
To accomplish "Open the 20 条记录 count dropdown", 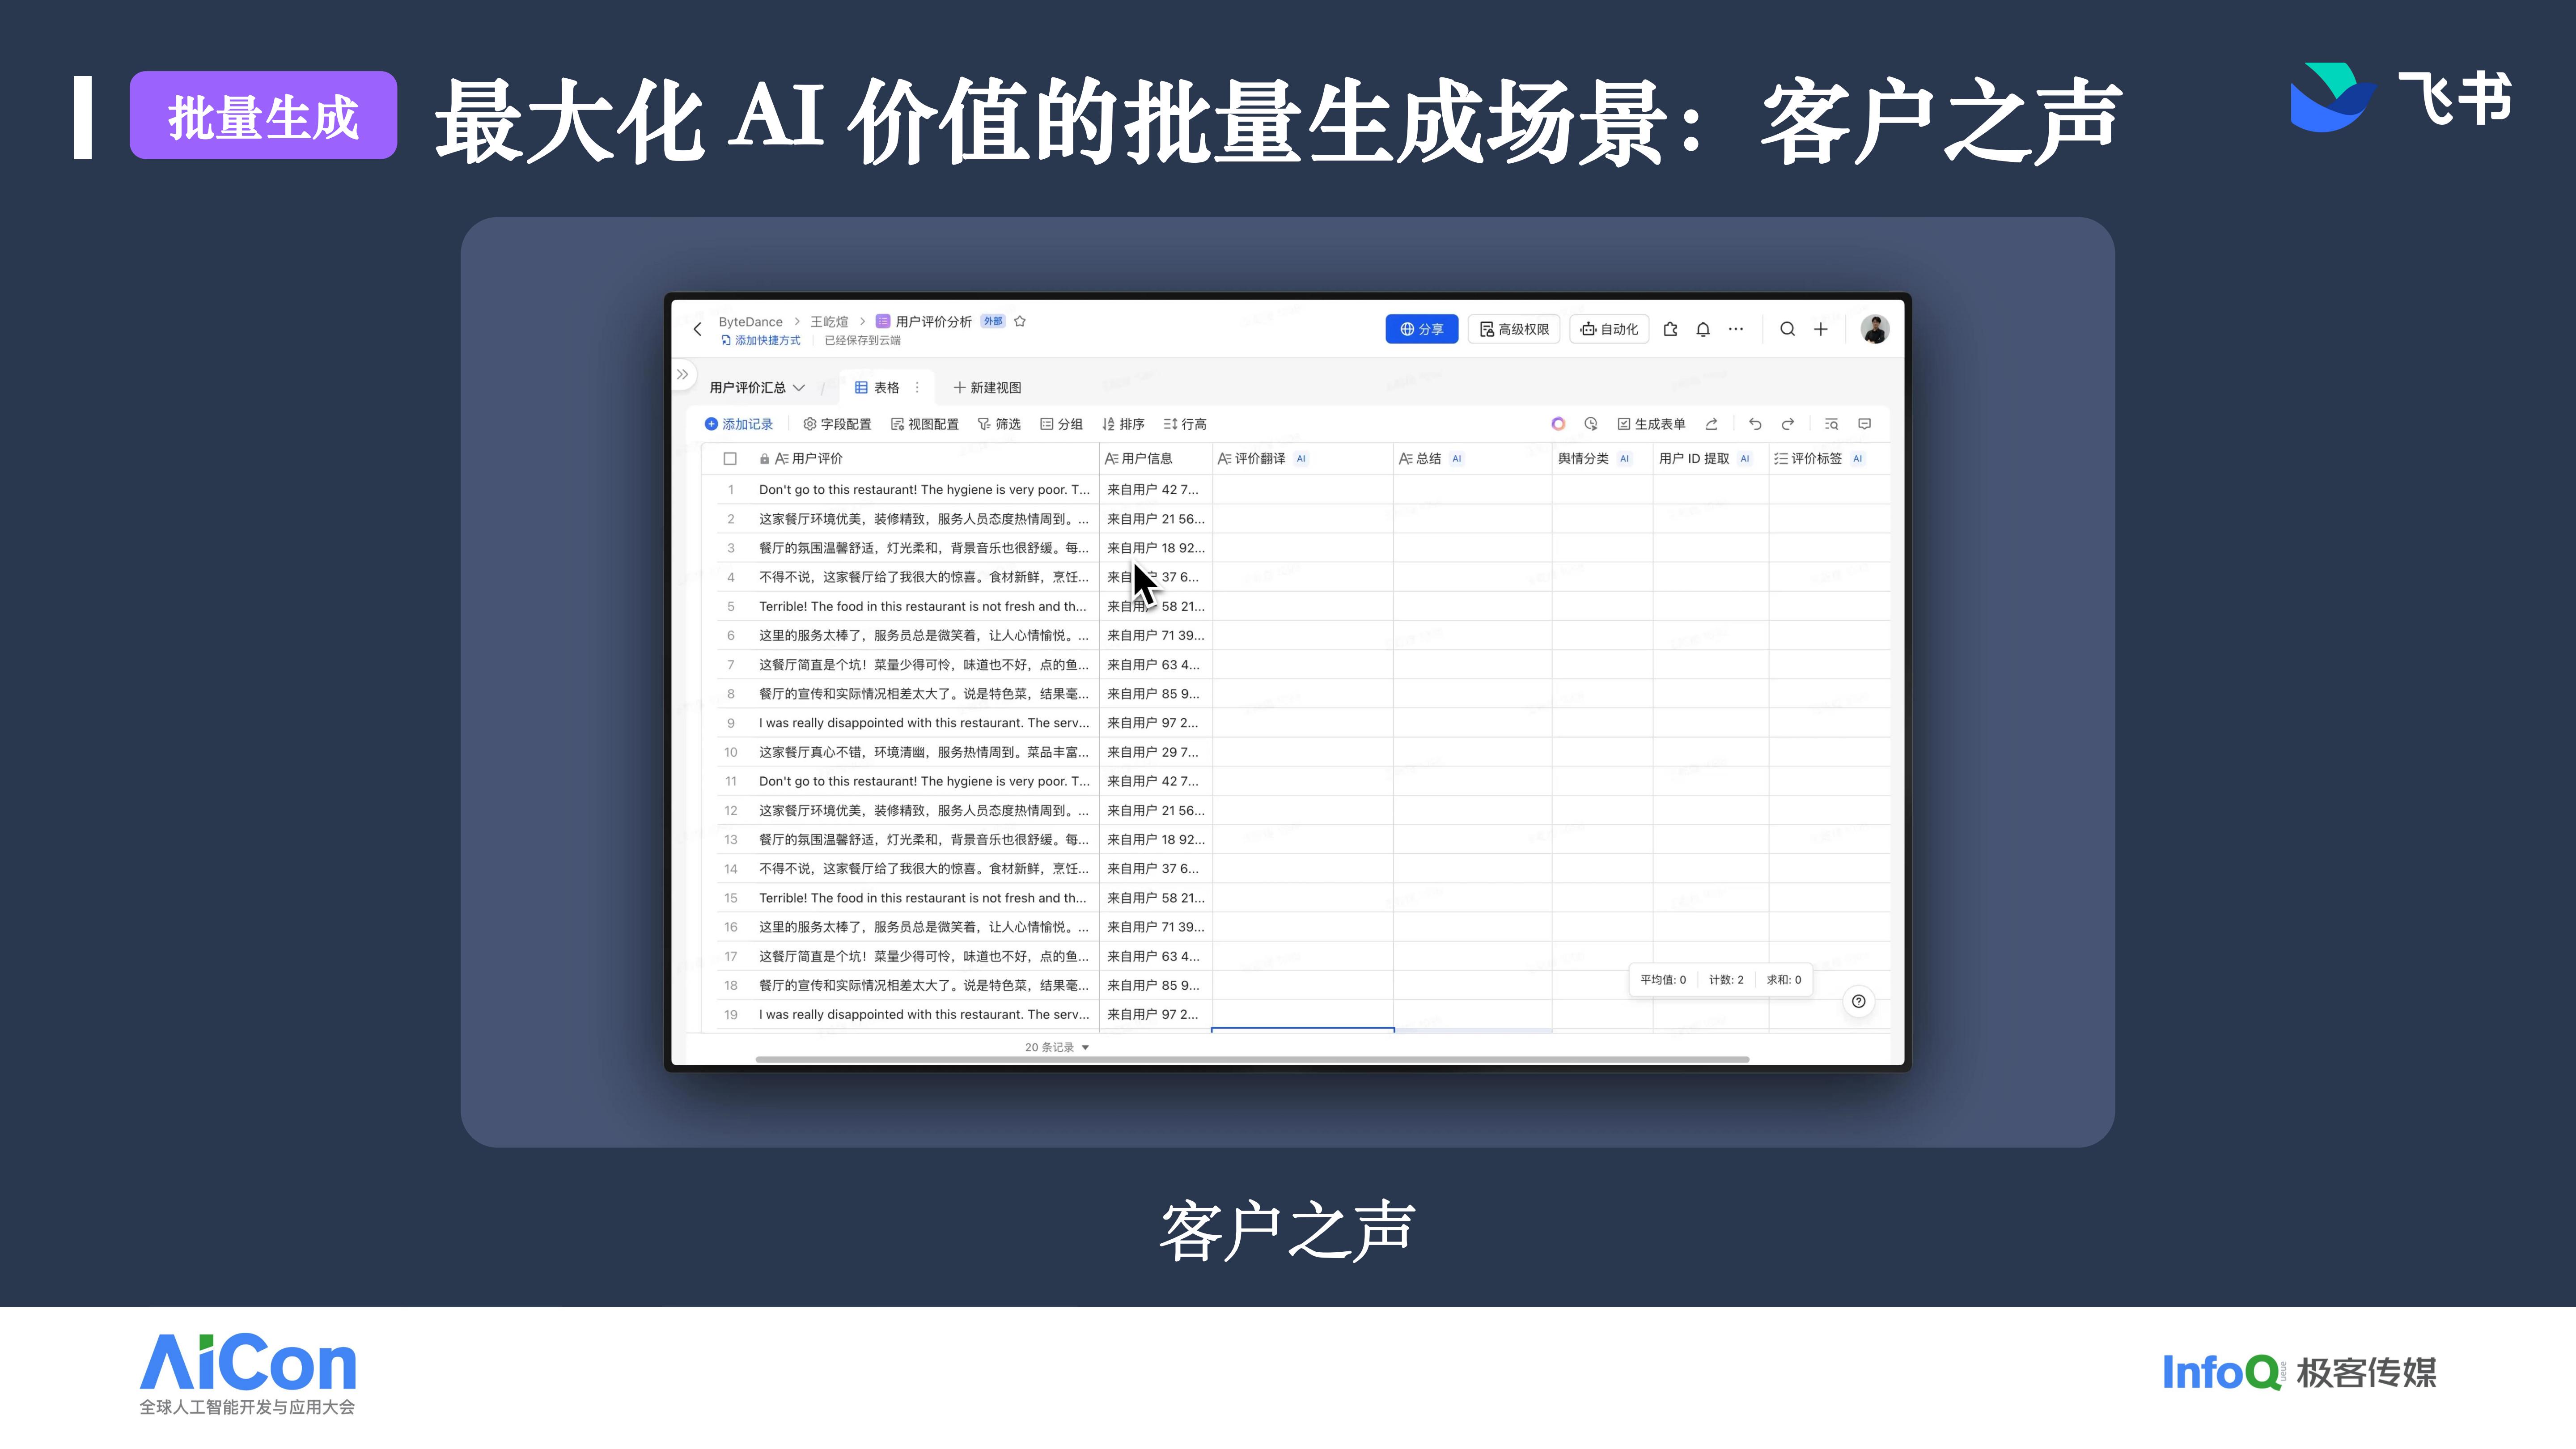I will point(1057,1047).
